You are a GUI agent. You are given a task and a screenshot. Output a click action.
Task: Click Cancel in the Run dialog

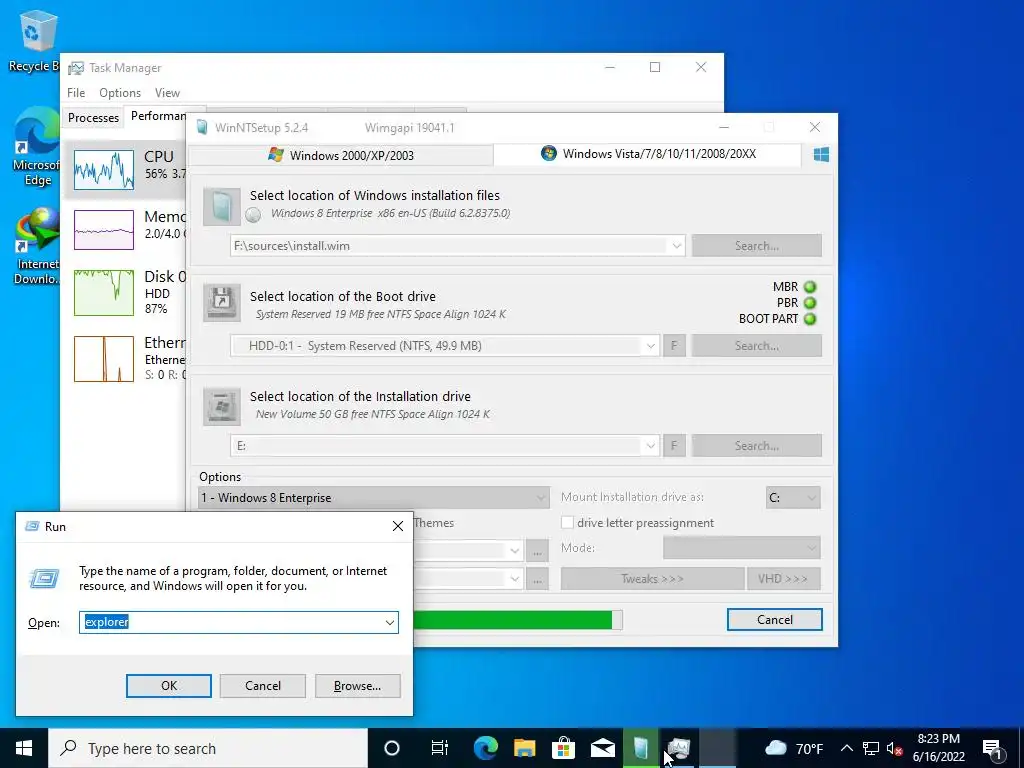263,686
